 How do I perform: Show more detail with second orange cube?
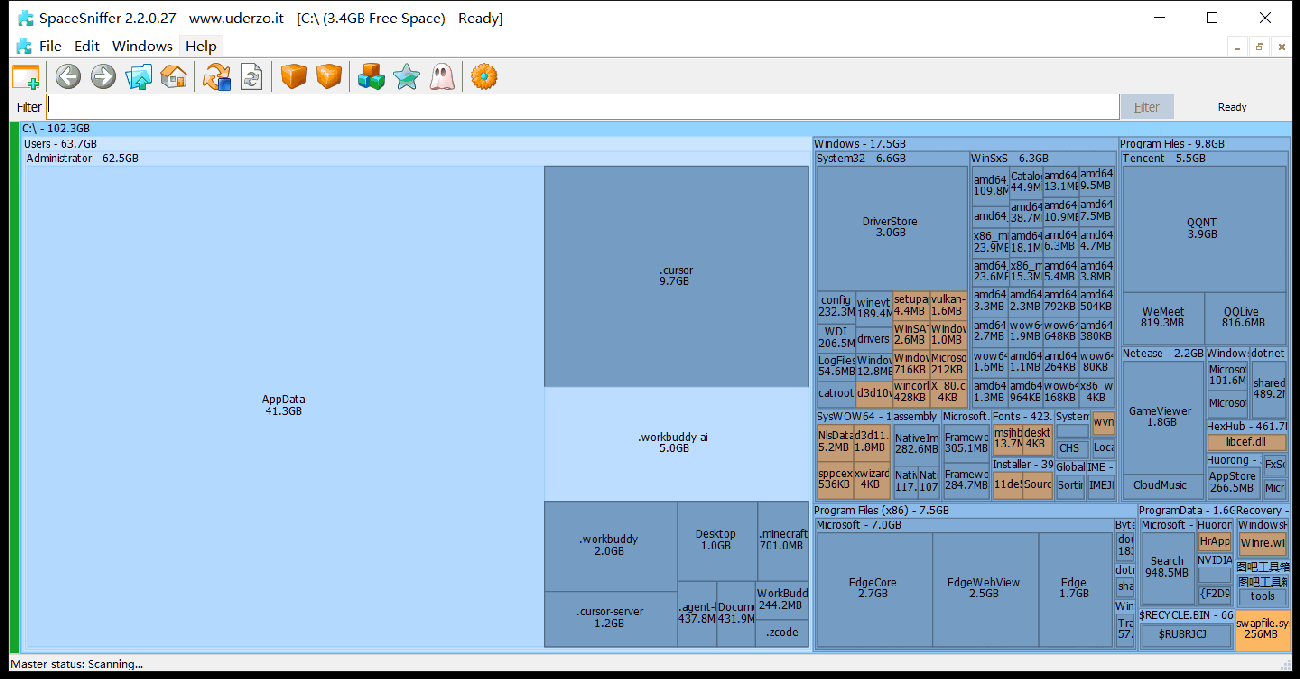(x=328, y=77)
